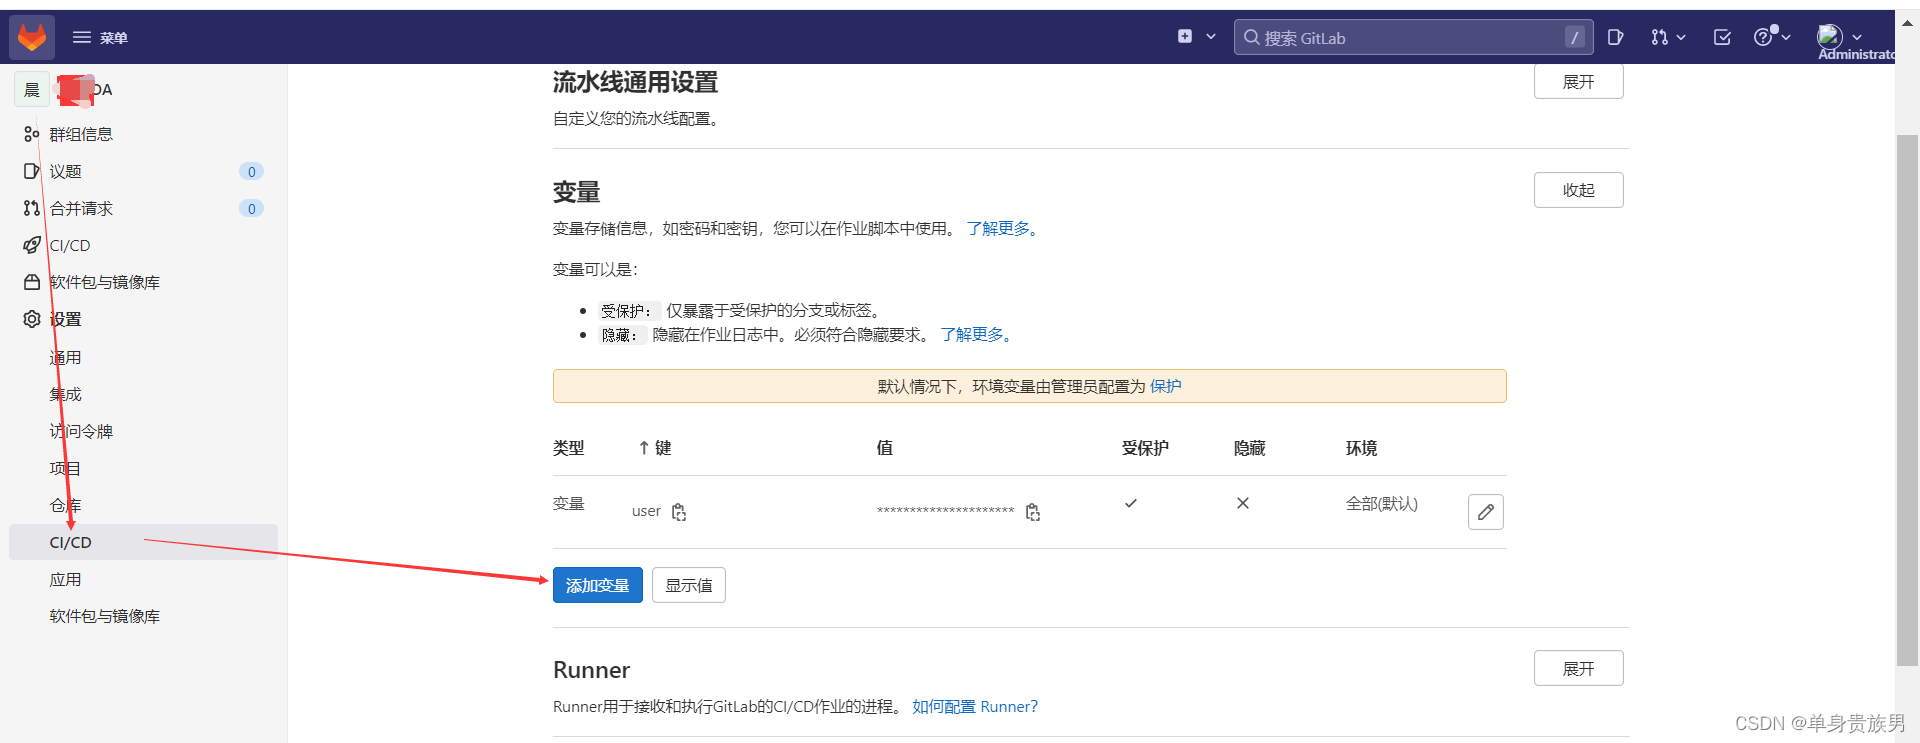This screenshot has height=743, width=1920.
Task: Expand the 流水线通用设置 section with 展开
Action: click(x=1578, y=82)
